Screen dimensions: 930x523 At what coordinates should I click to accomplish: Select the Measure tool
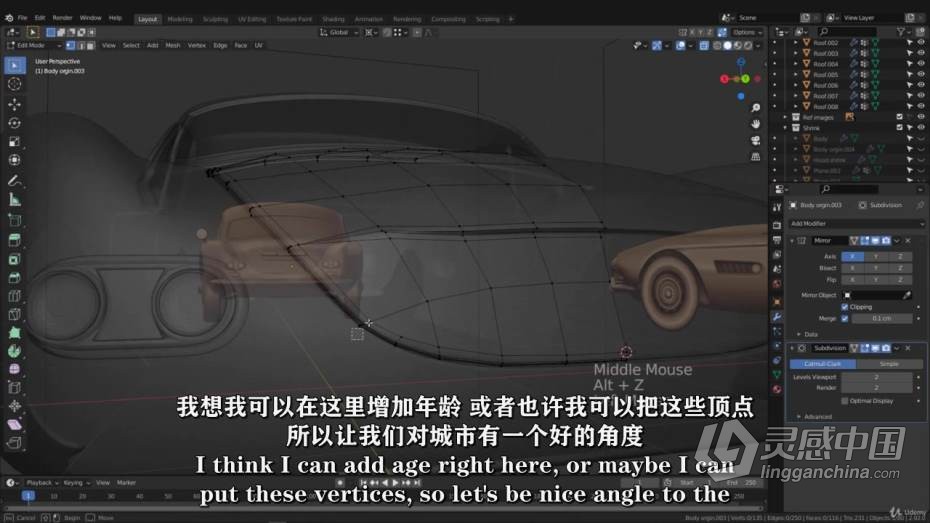tap(15, 200)
